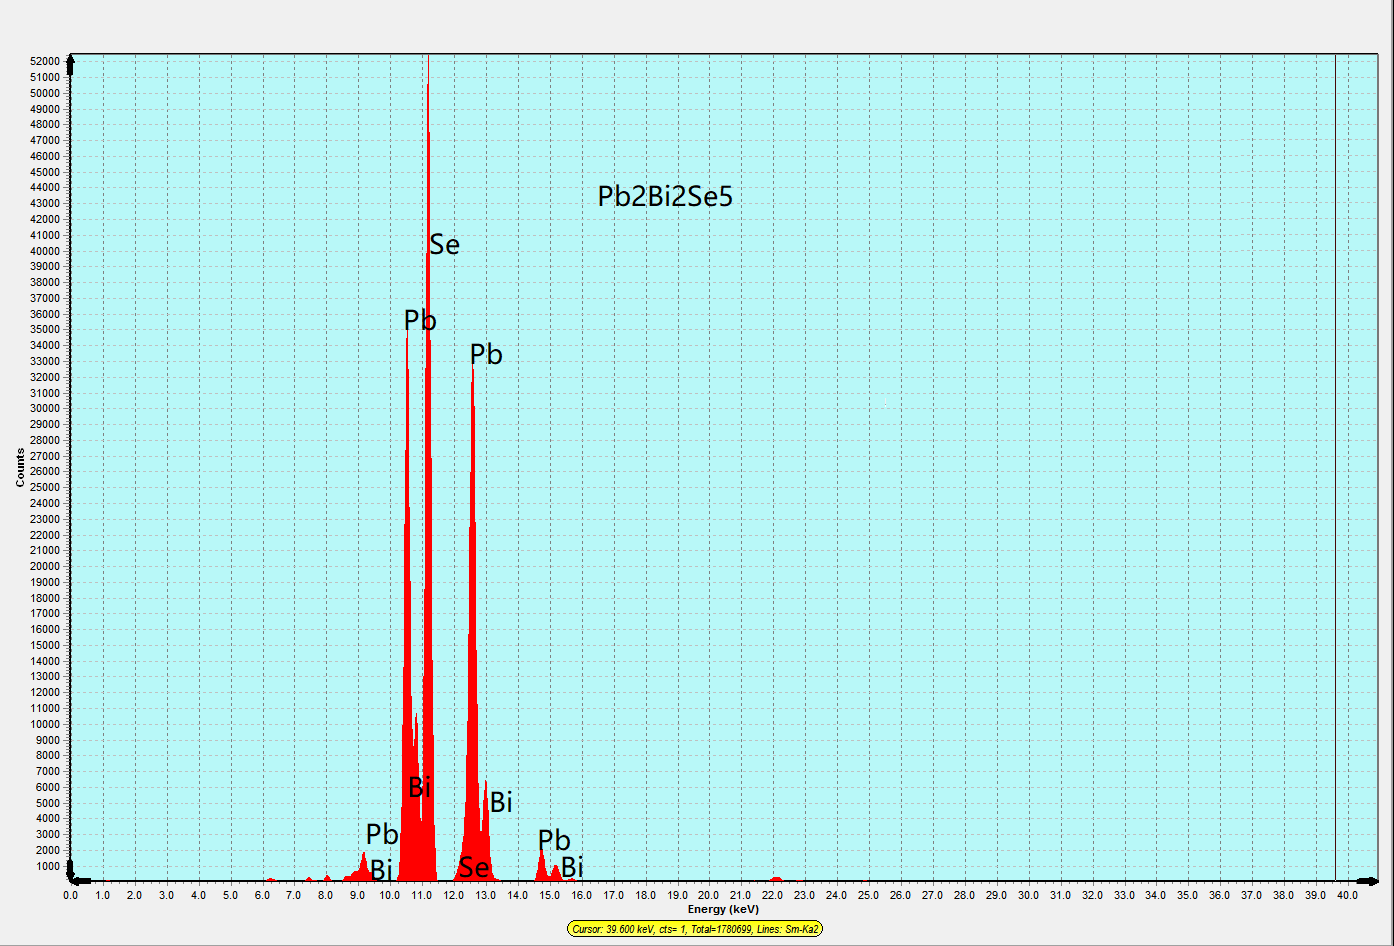The height and width of the screenshot is (946, 1394).
Task: Click the Energy (keV) axis title
Action: 723,909
